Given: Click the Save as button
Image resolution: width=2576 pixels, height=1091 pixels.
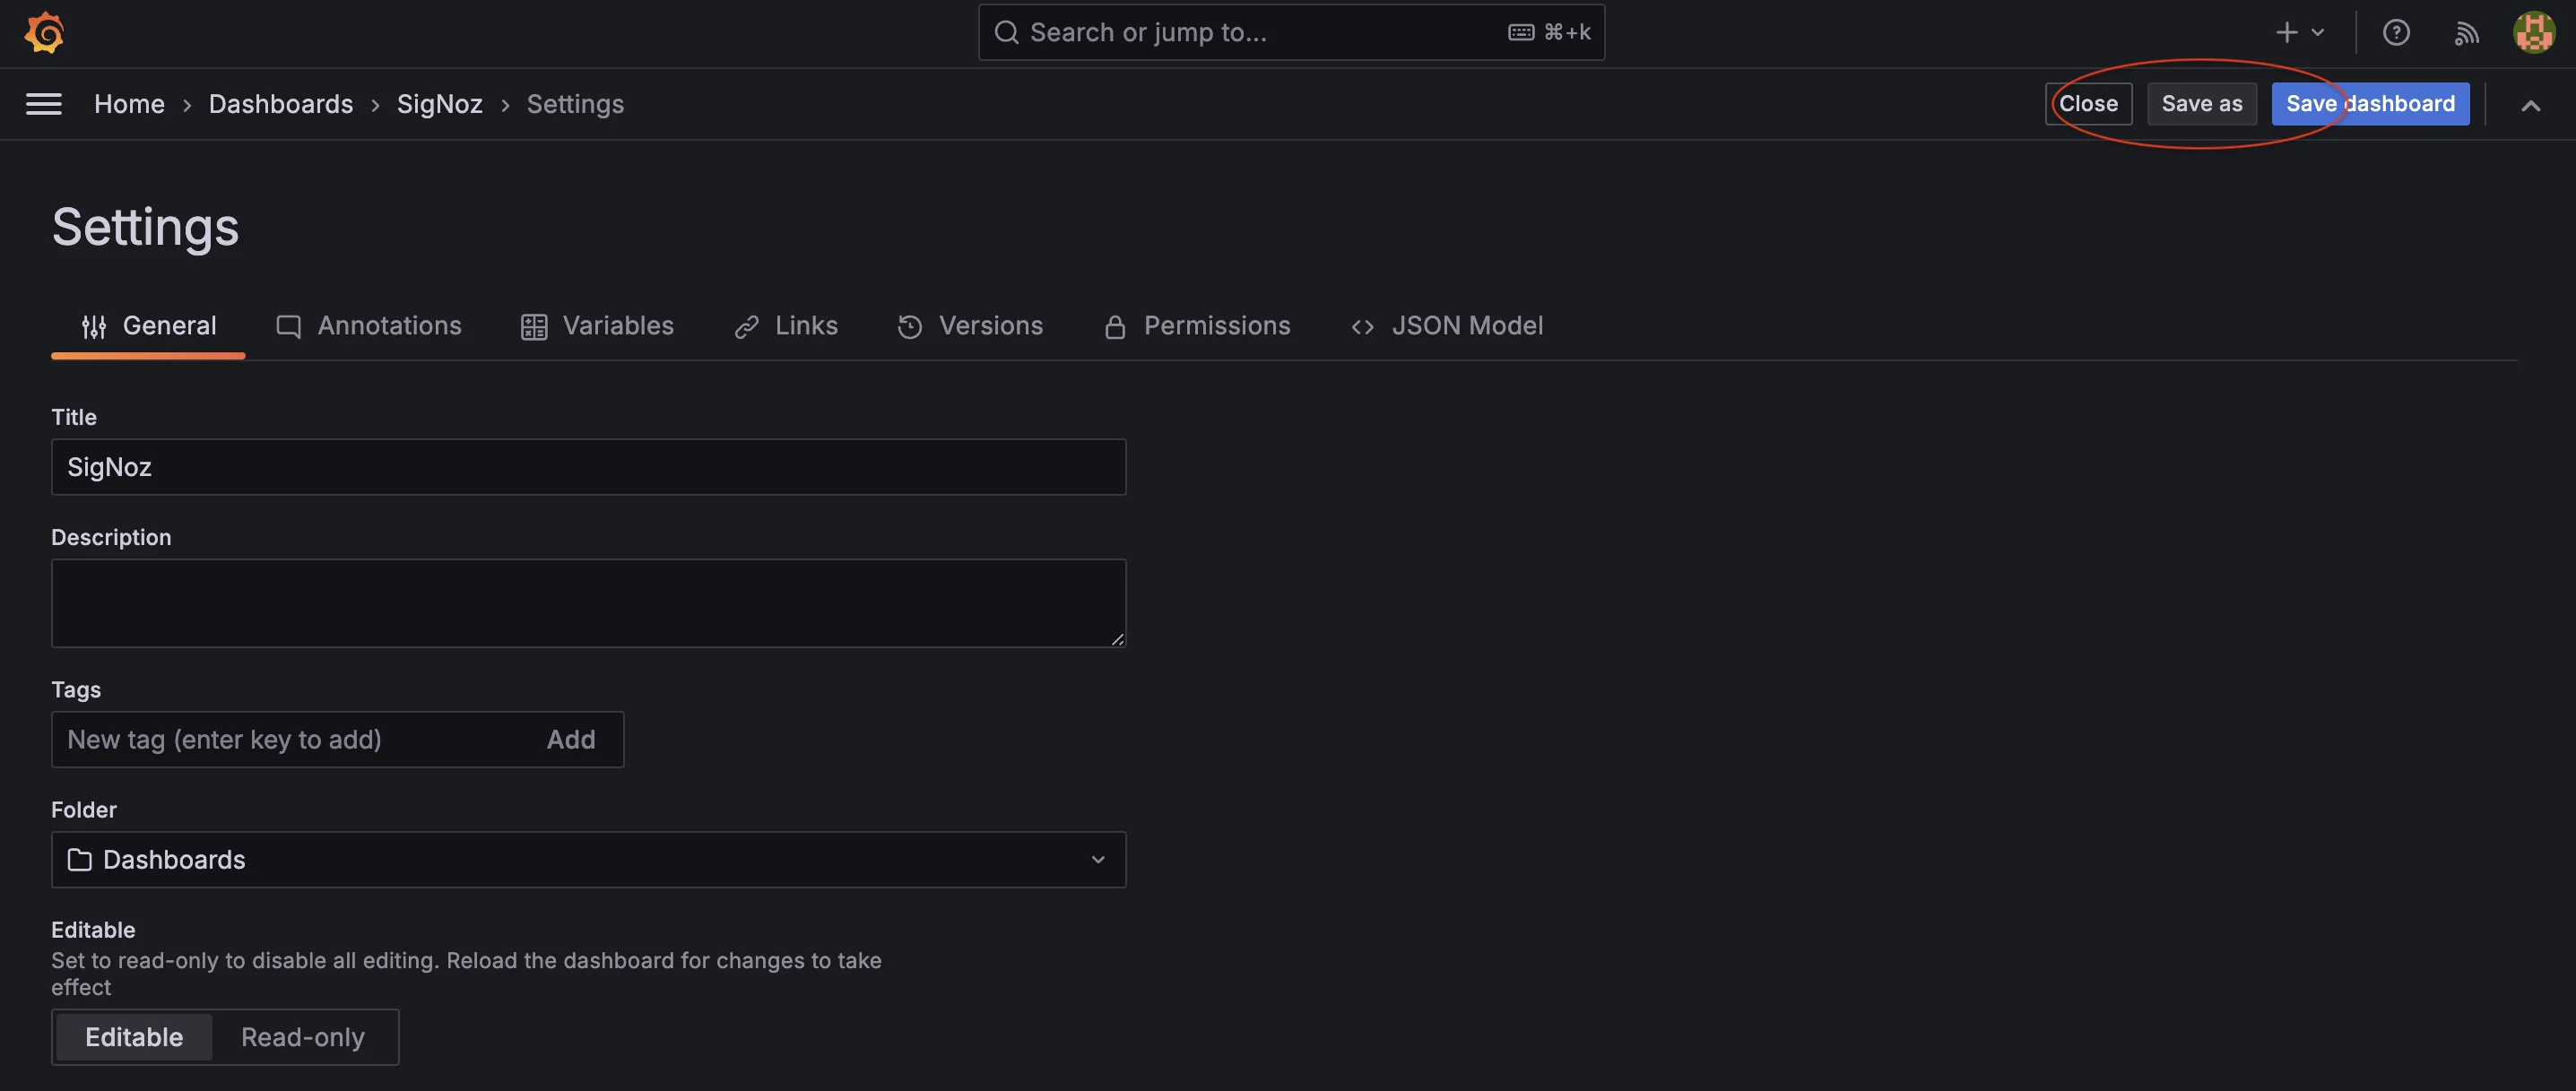Looking at the screenshot, I should (2201, 104).
